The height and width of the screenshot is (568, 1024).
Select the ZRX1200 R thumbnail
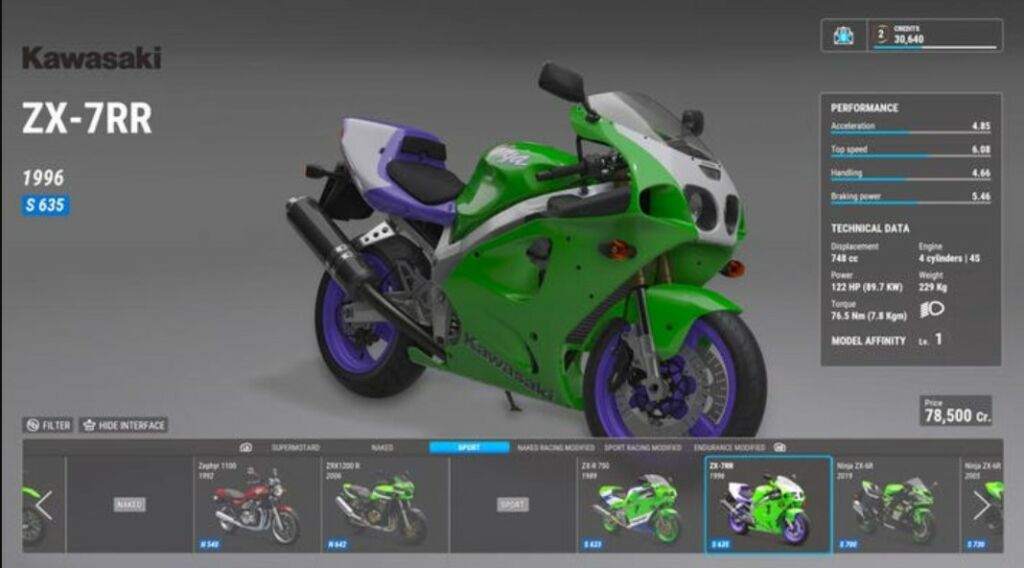click(x=385, y=504)
